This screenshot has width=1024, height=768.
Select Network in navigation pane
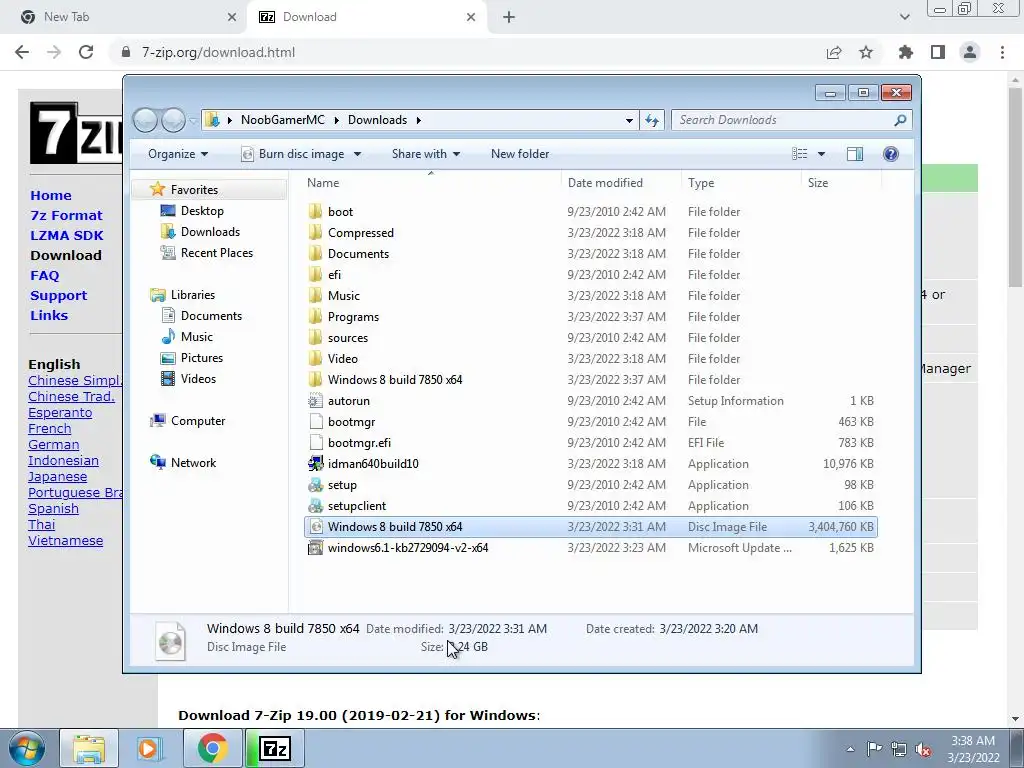pyautogui.click(x=193, y=463)
